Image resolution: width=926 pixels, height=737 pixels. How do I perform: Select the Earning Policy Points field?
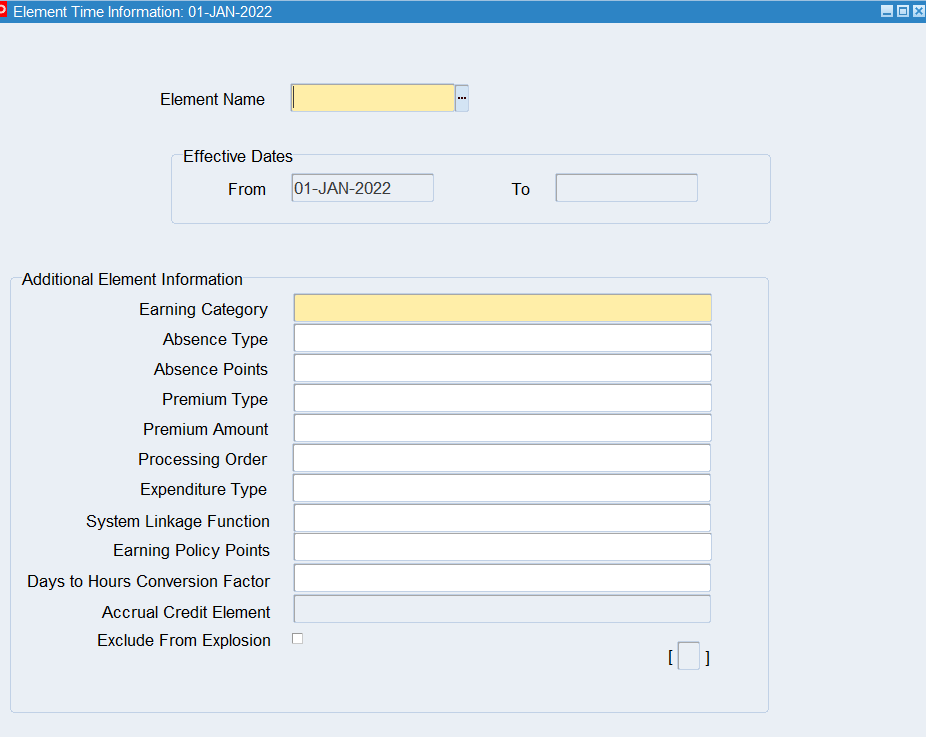click(x=502, y=547)
